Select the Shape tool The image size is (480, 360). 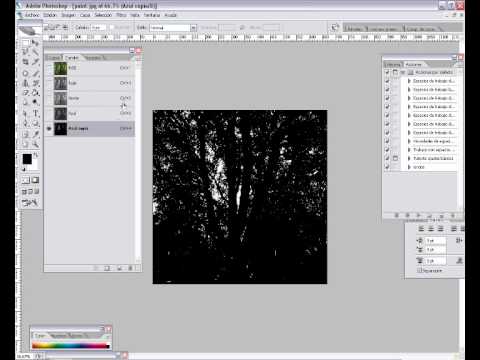[35, 124]
